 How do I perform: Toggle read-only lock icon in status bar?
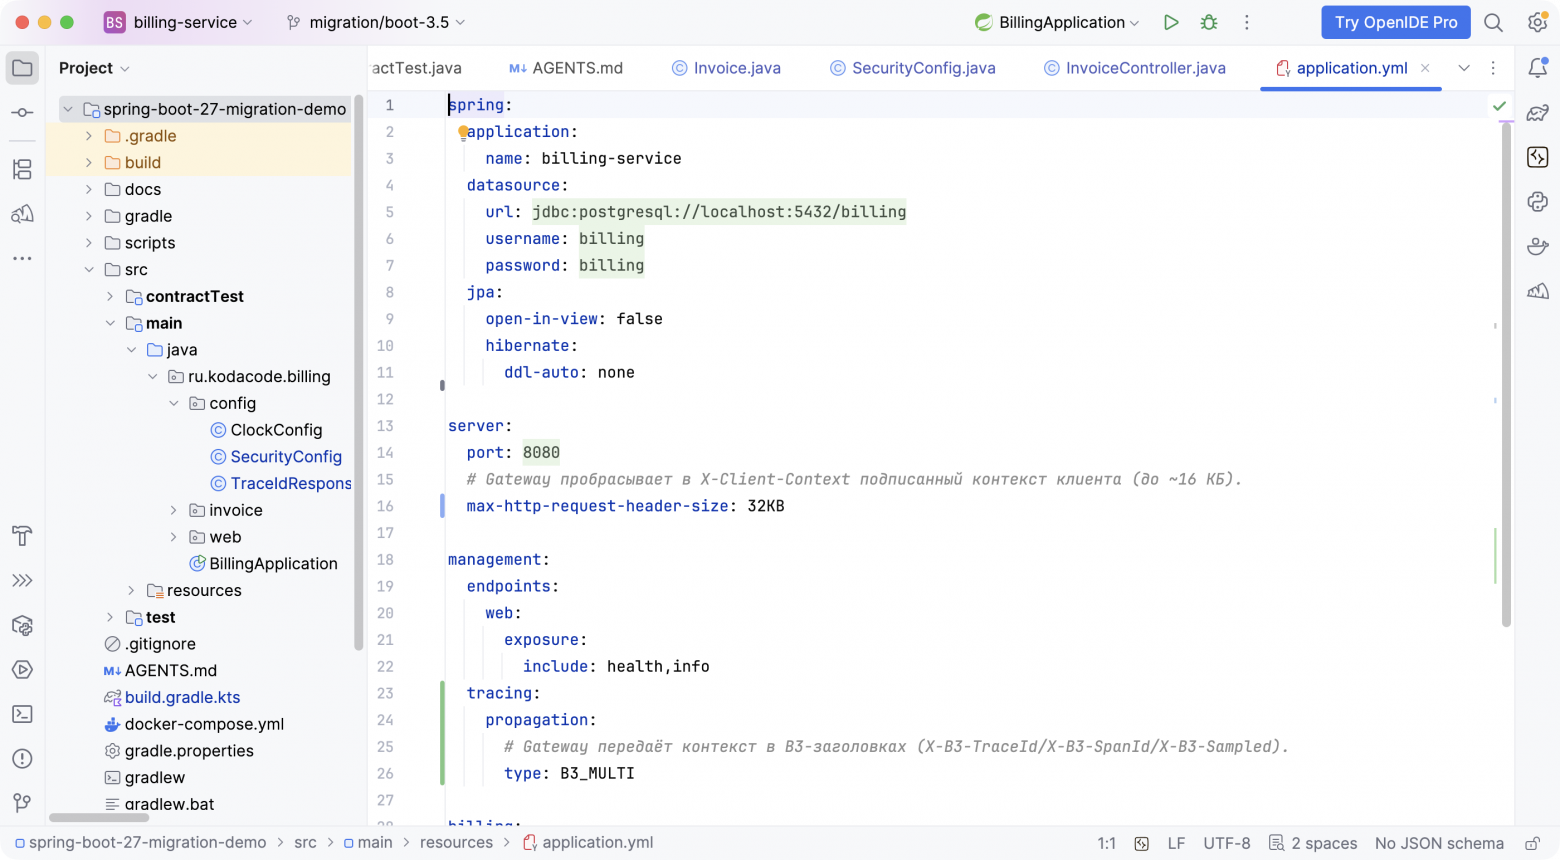pos(1532,843)
